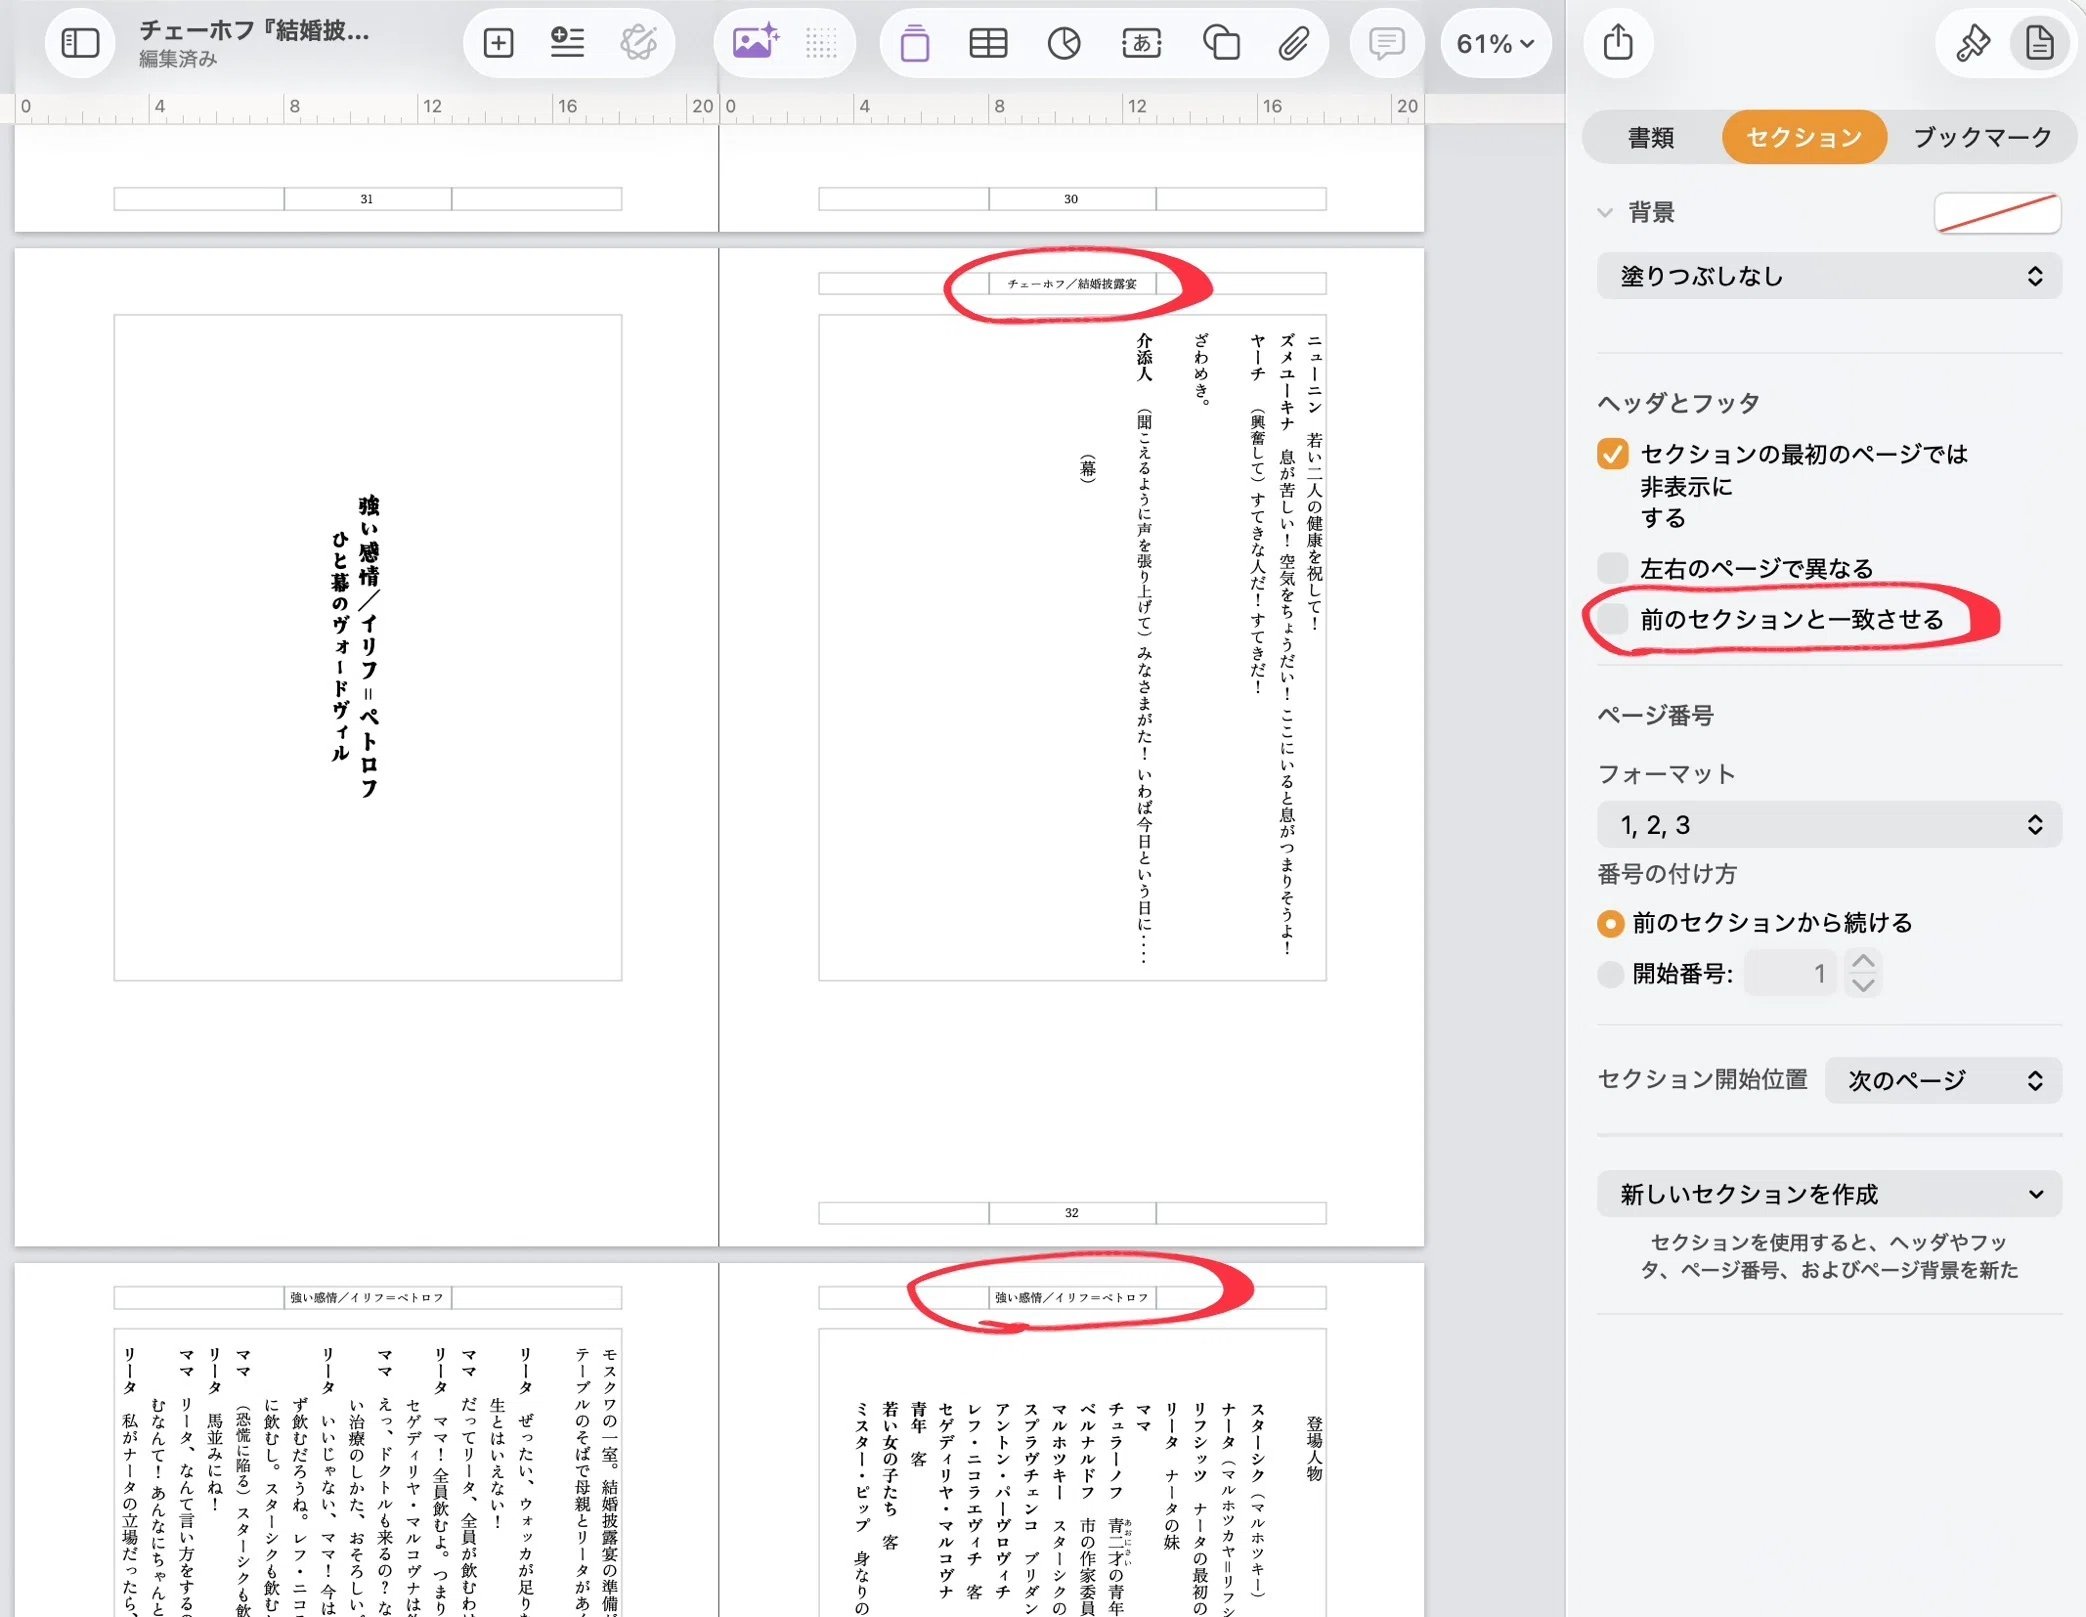Open the Document inspector icon
Image resolution: width=2086 pixels, height=1617 pixels.
[2039, 43]
